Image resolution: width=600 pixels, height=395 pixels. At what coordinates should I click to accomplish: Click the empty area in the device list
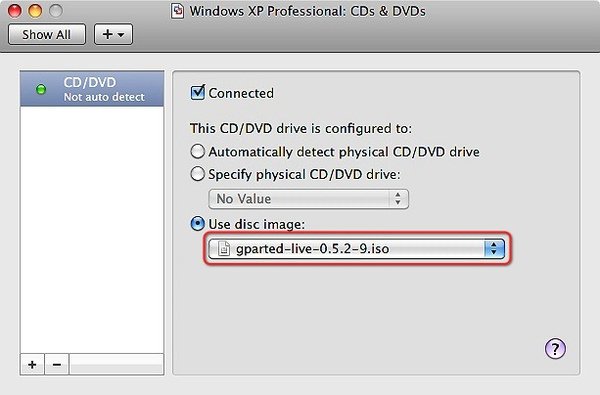click(92, 230)
